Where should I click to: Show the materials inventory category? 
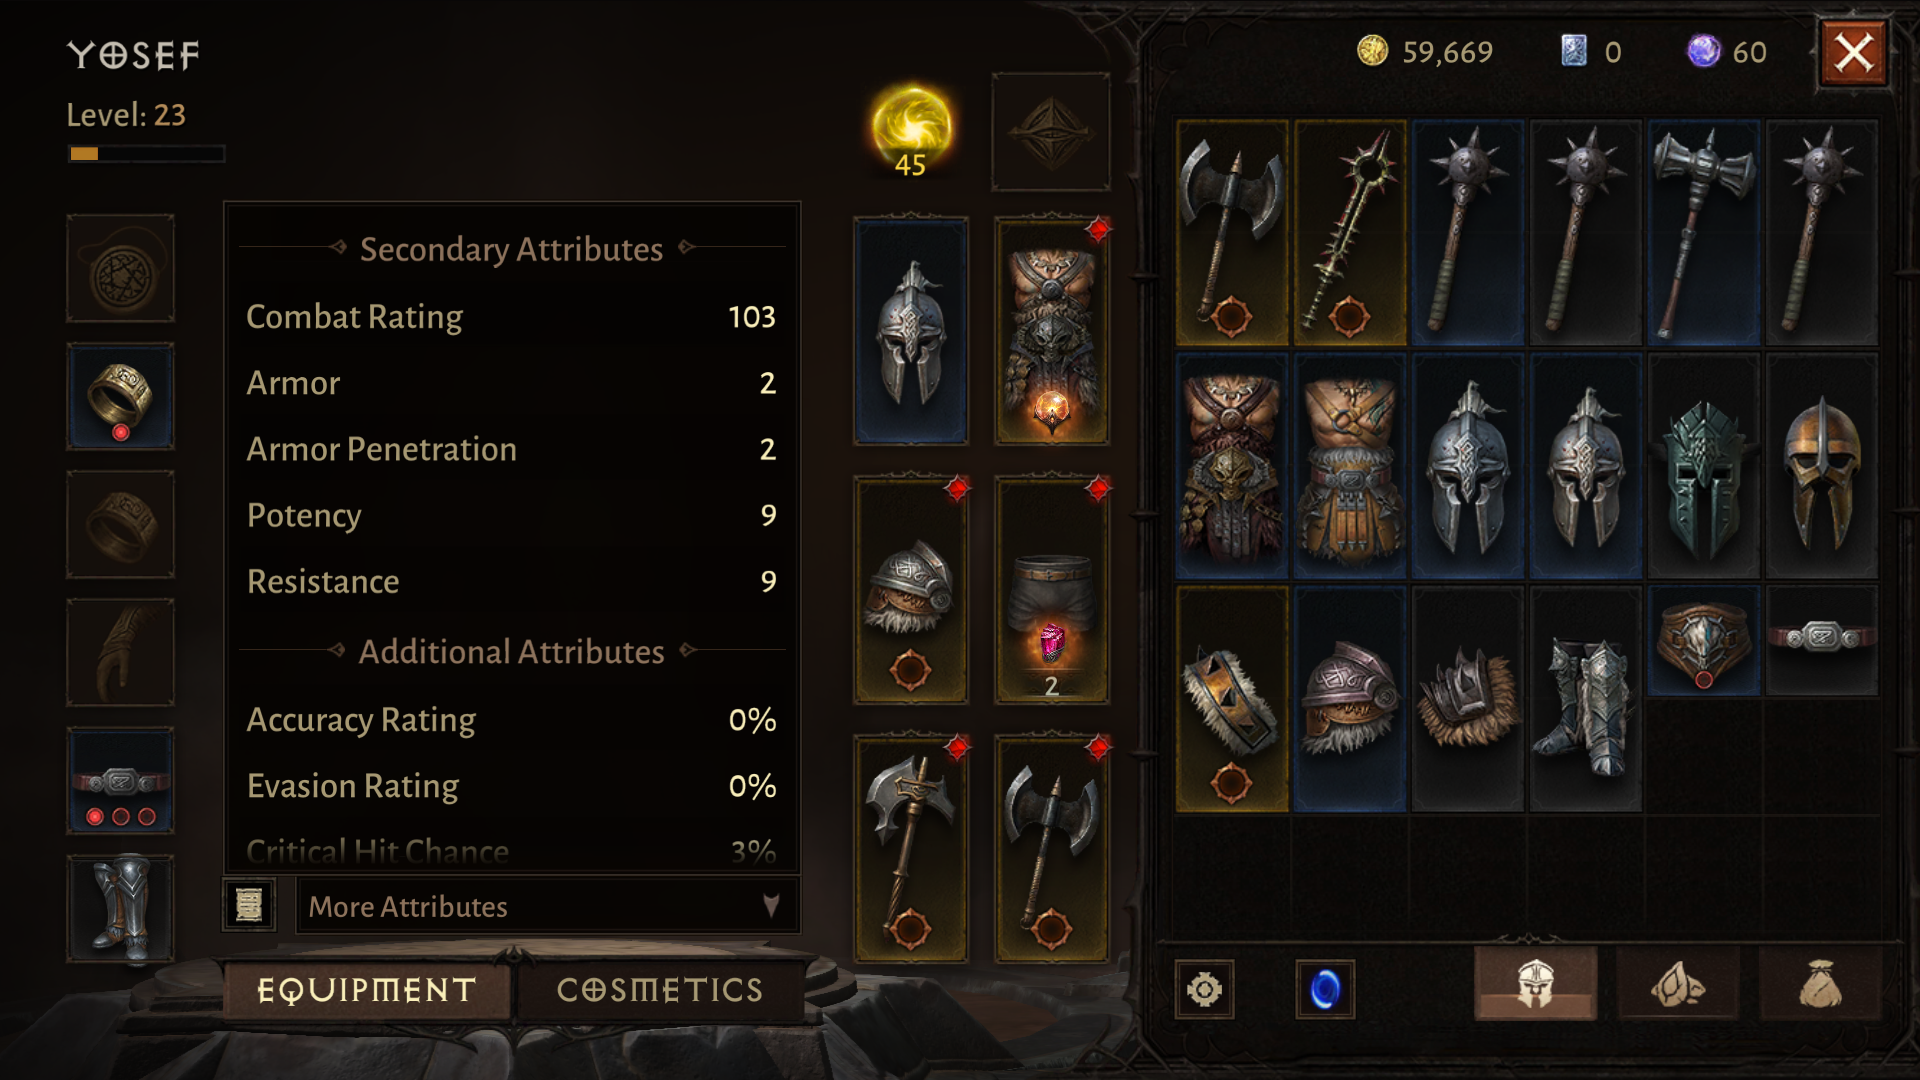[x=1678, y=985]
